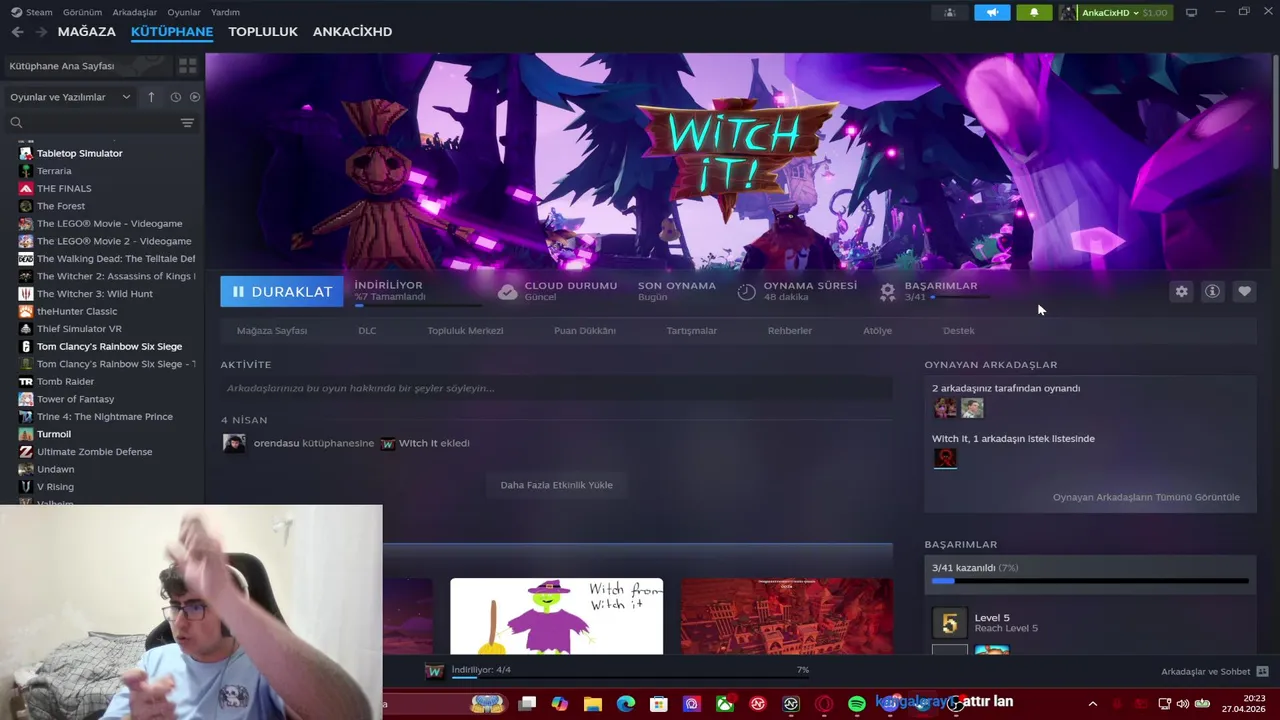Open the Arkadaşlar menu

(134, 12)
